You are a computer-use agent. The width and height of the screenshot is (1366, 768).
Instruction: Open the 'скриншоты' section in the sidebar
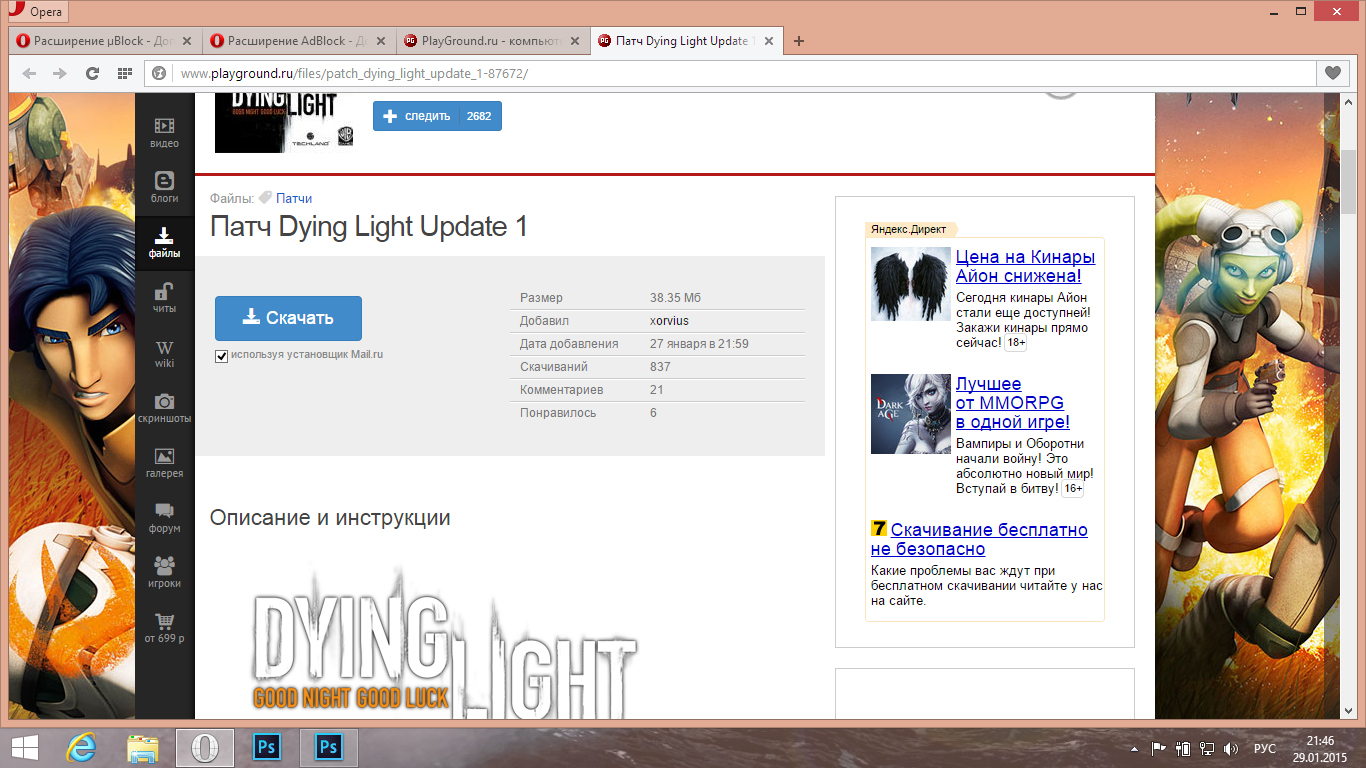pyautogui.click(x=165, y=408)
